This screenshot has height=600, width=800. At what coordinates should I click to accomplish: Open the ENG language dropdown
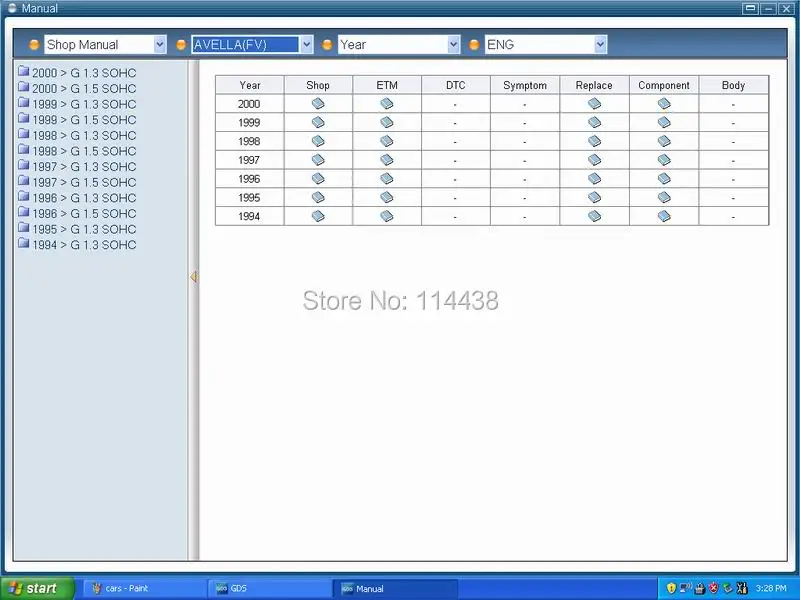pos(546,44)
